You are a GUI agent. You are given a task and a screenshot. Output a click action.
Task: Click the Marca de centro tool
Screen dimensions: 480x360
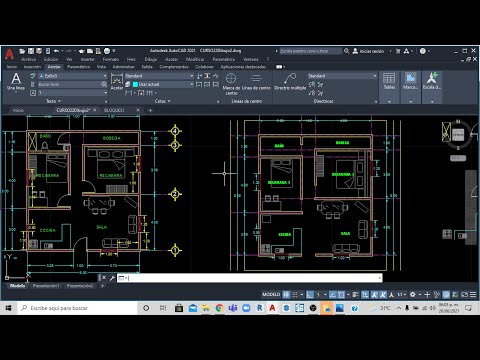pos(231,84)
